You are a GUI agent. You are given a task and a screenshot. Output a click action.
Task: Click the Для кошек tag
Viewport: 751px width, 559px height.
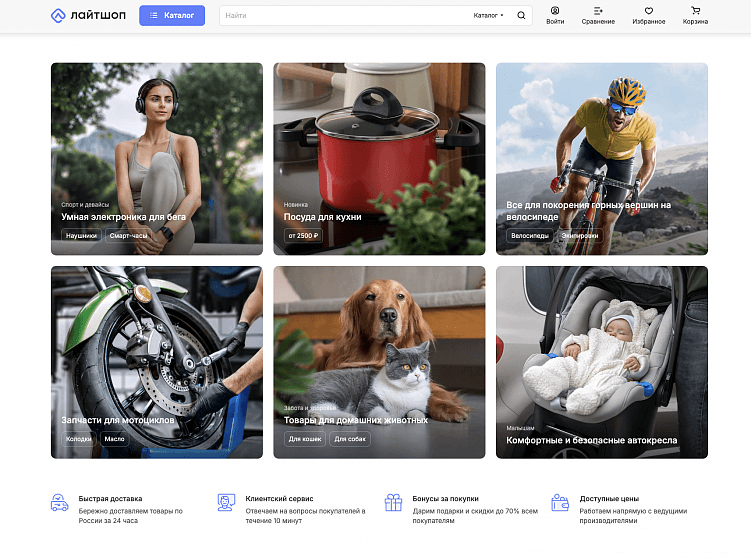click(305, 439)
